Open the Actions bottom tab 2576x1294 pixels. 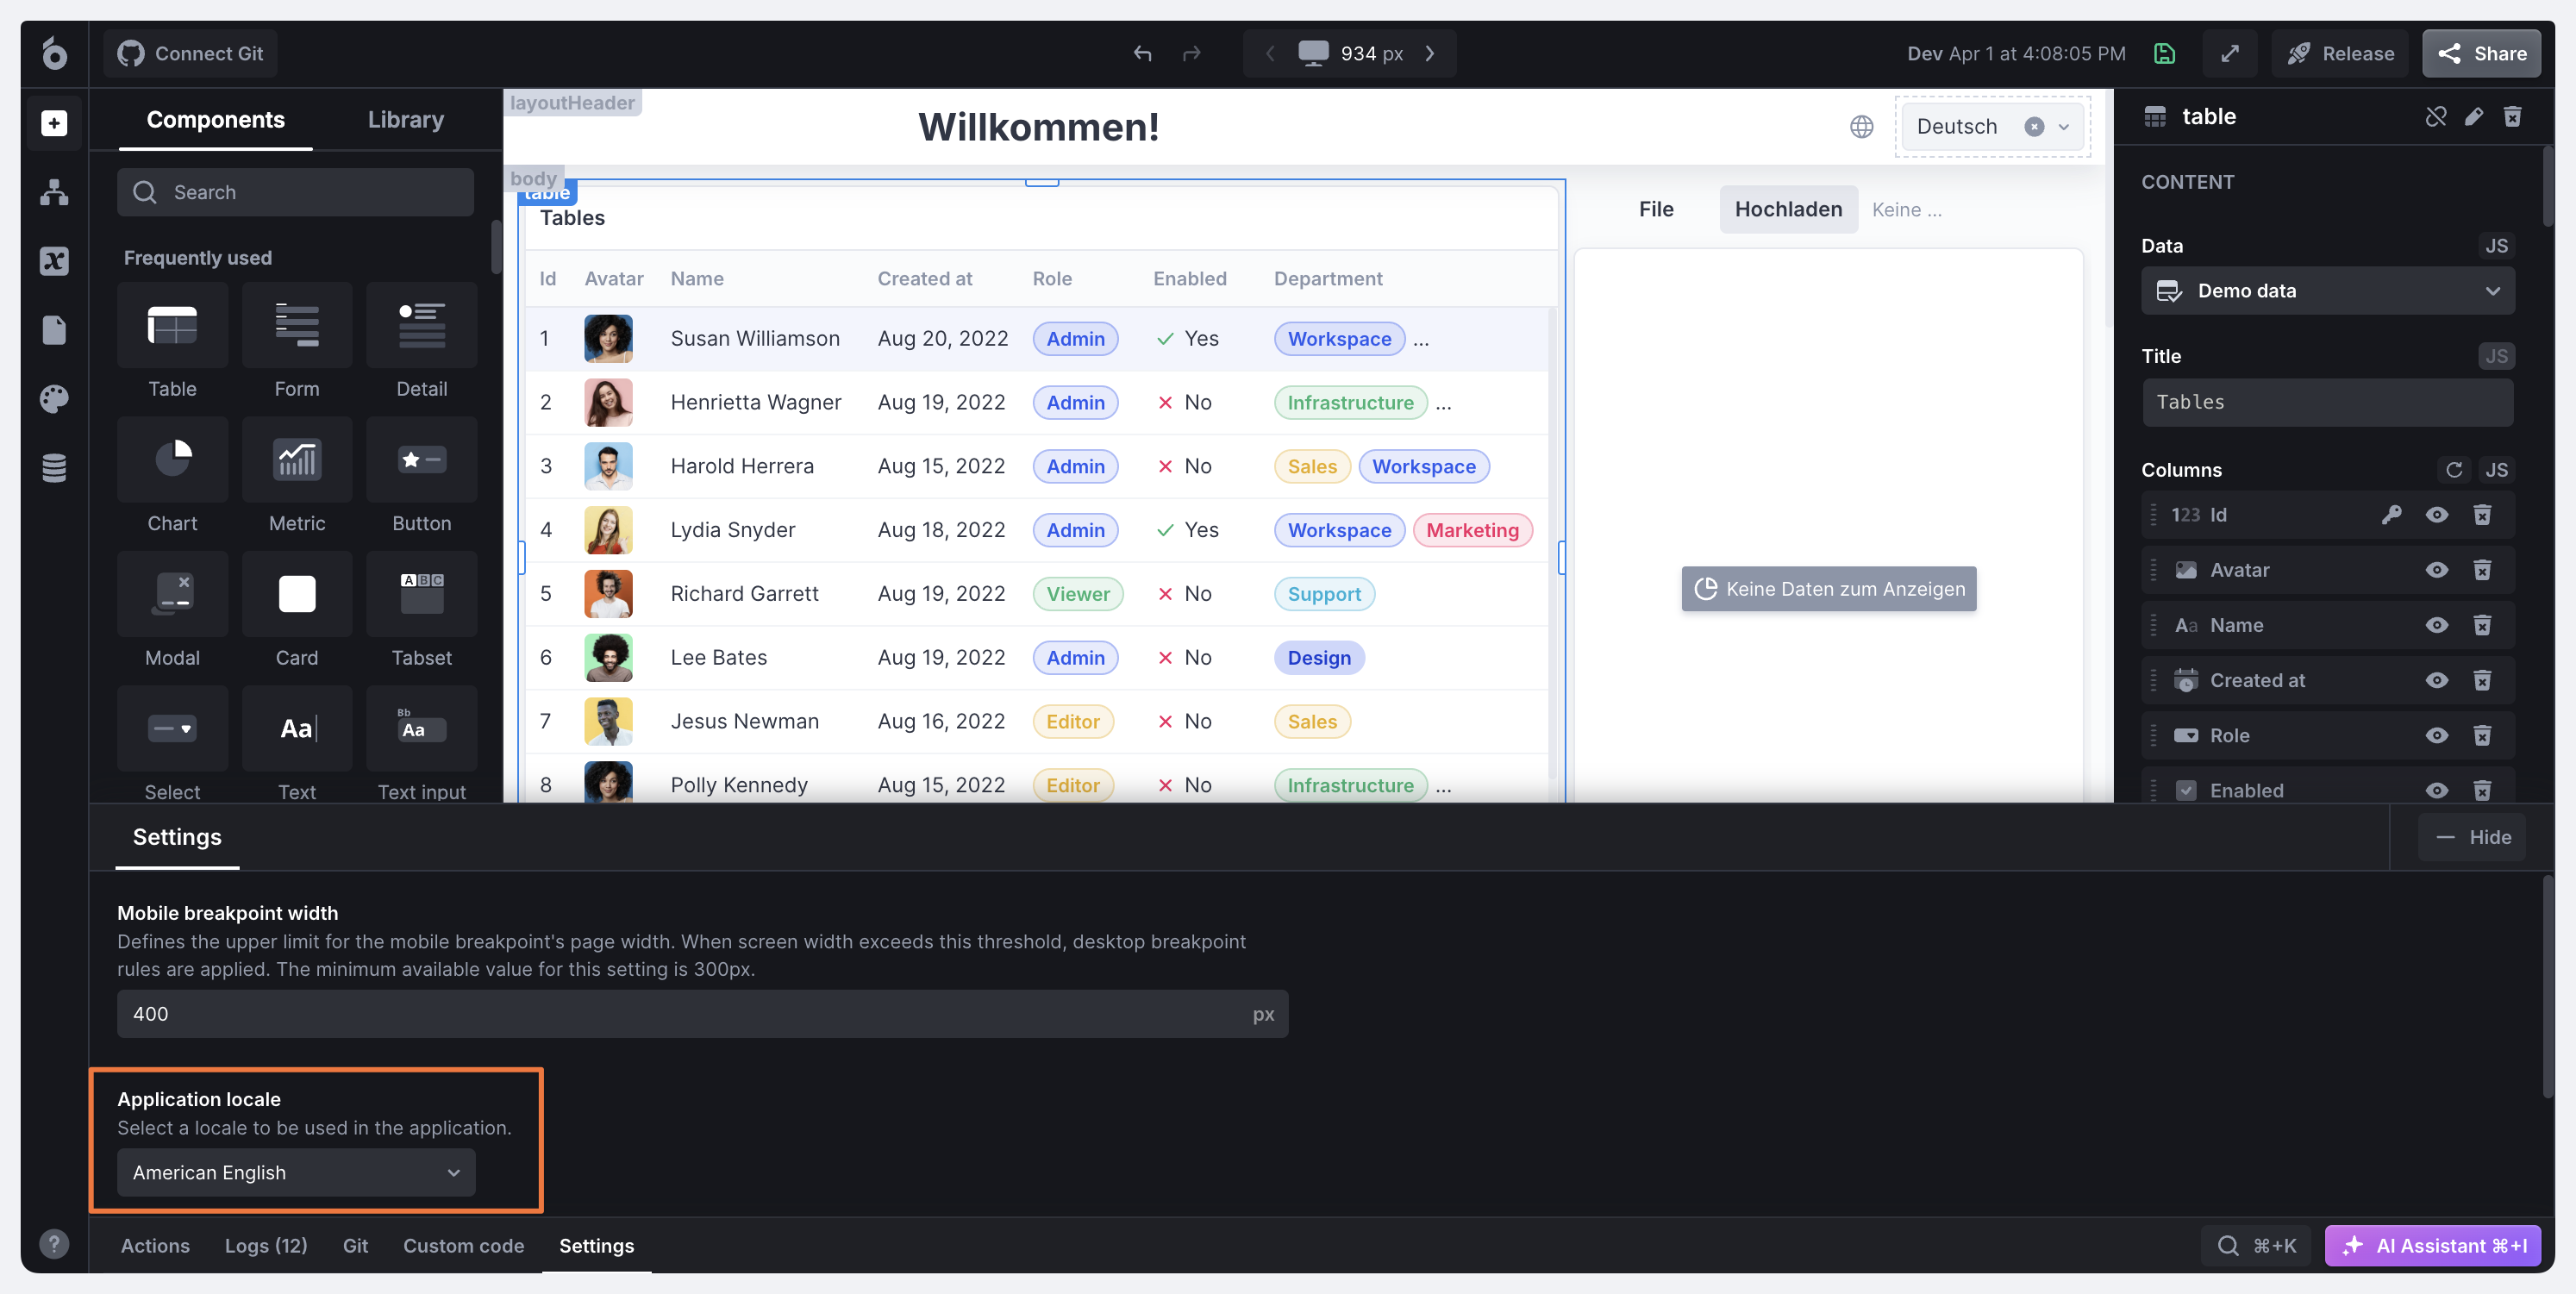pyautogui.click(x=155, y=1245)
